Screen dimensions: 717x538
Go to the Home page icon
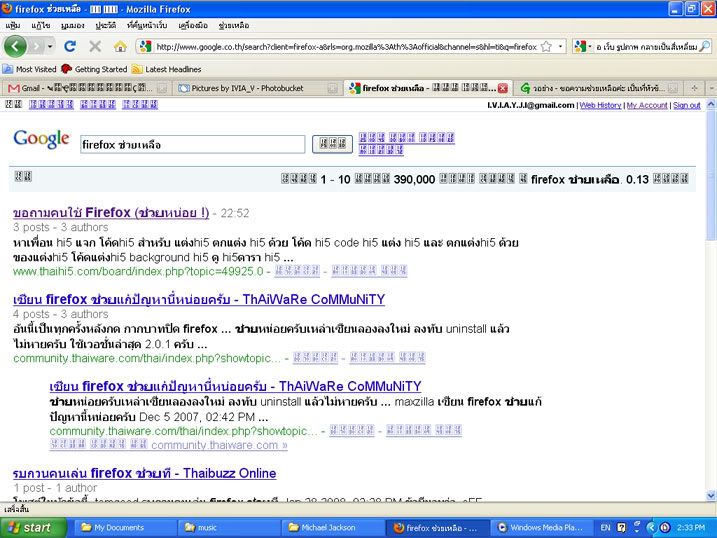pos(120,46)
